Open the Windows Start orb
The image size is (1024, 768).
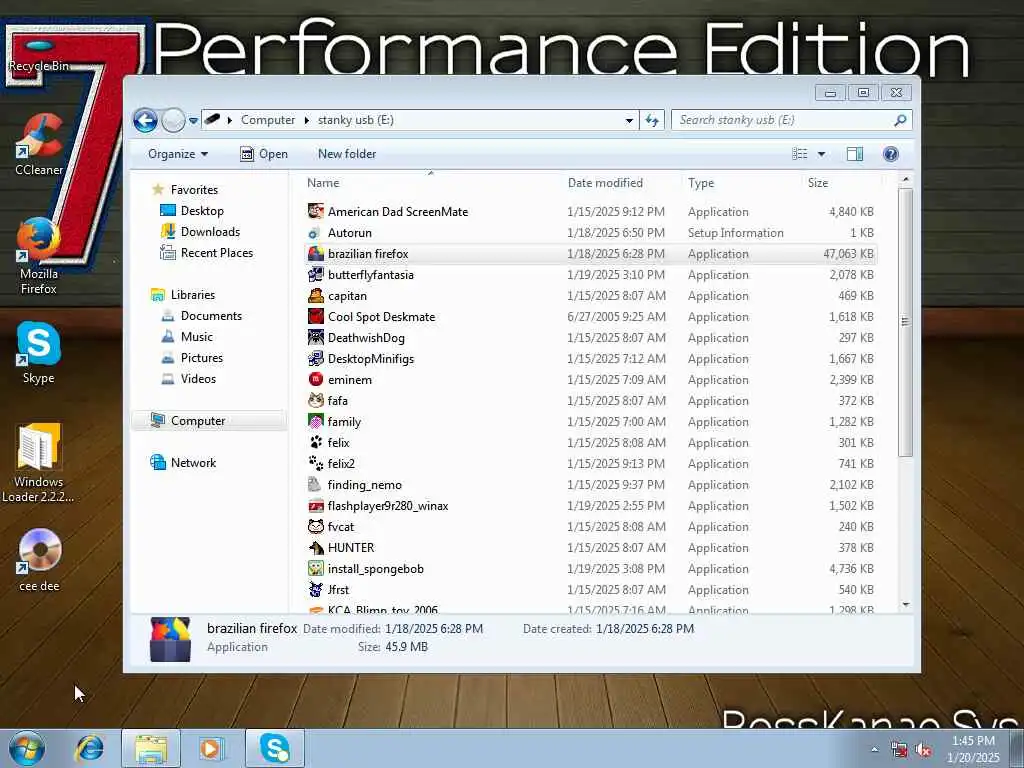pos(27,748)
